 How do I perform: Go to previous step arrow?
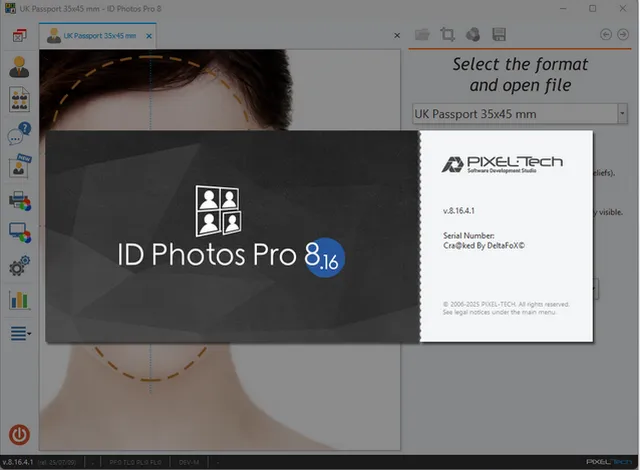(606, 35)
